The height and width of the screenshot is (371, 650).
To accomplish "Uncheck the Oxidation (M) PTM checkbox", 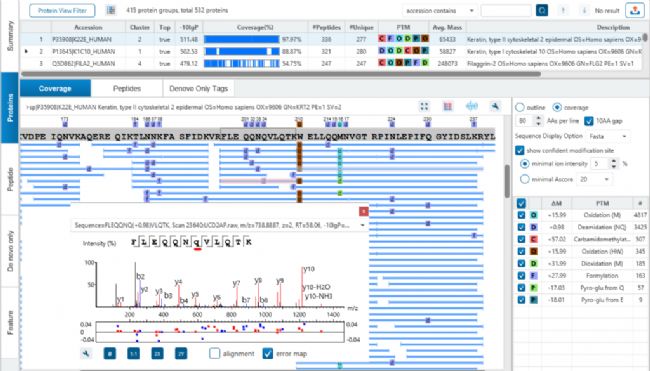I will tap(521, 215).
